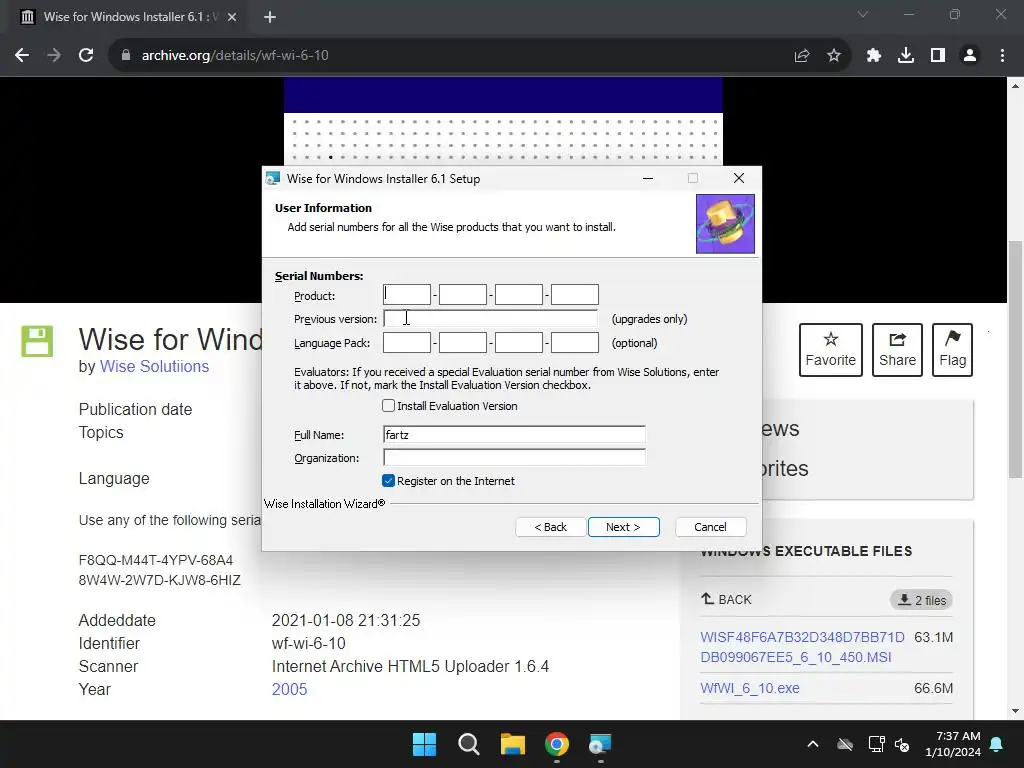Click the second Language Pack serial box

click(x=463, y=343)
